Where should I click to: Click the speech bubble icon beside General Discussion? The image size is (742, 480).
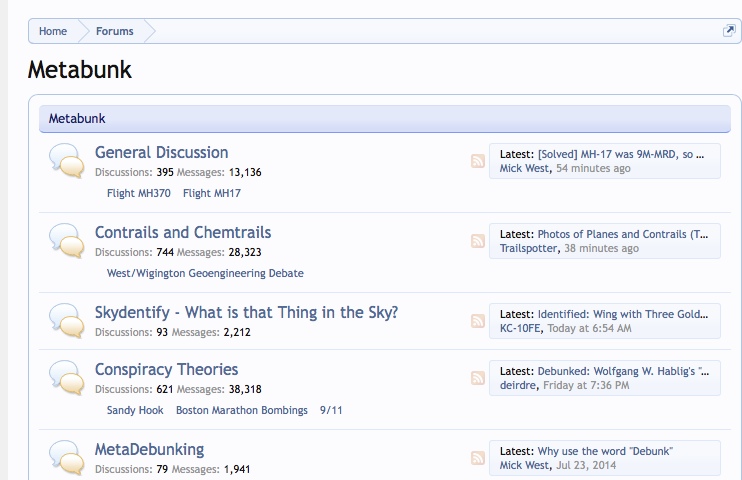coord(67,161)
